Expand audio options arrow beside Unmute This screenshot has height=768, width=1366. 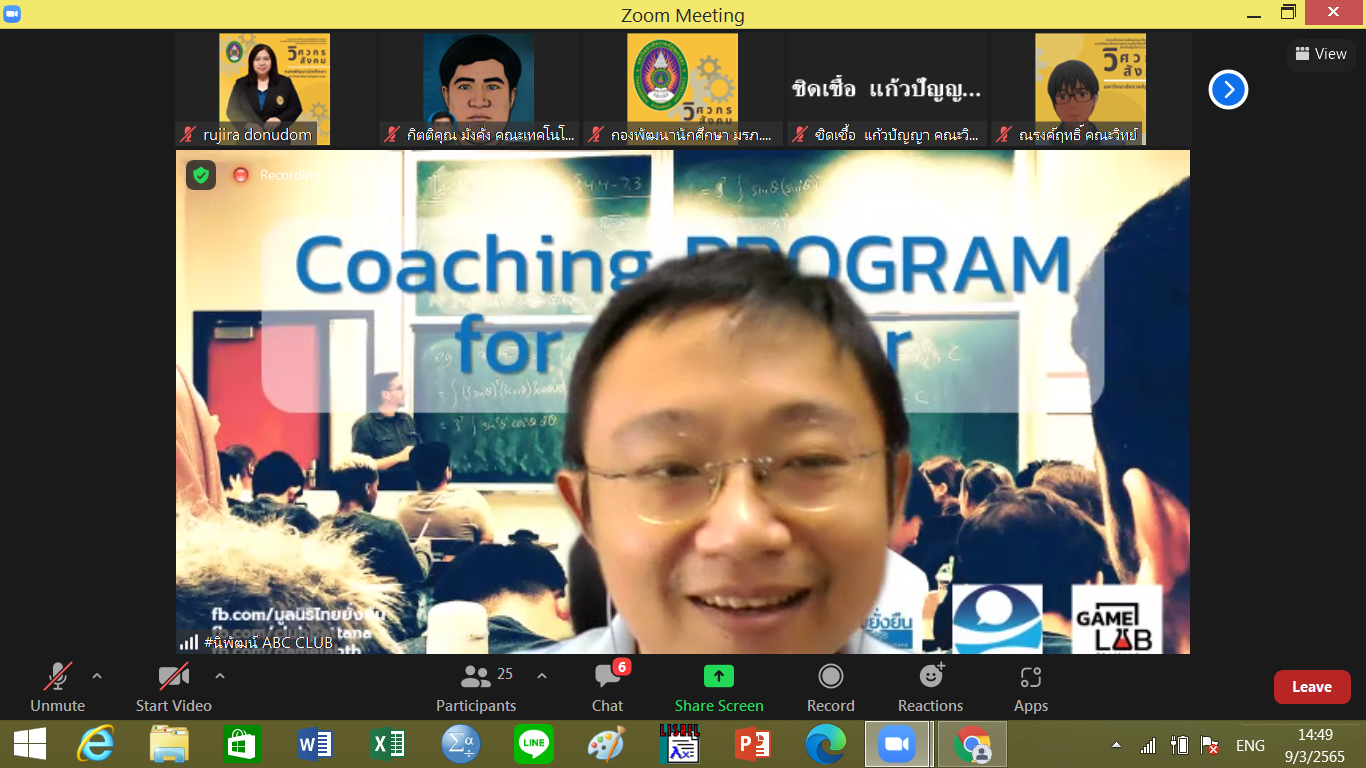[x=97, y=677]
